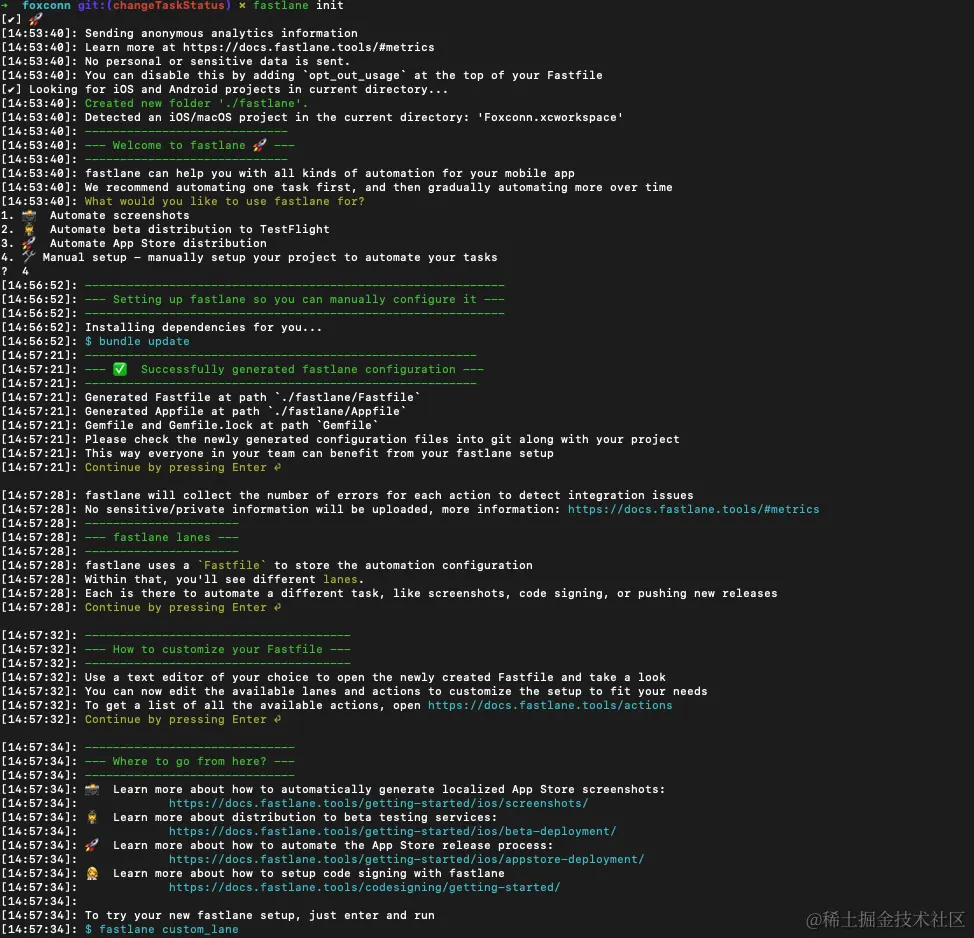Select option text 'Automate beta distribution to TestFlight'
Screen dimensions: 974x938
pos(189,229)
